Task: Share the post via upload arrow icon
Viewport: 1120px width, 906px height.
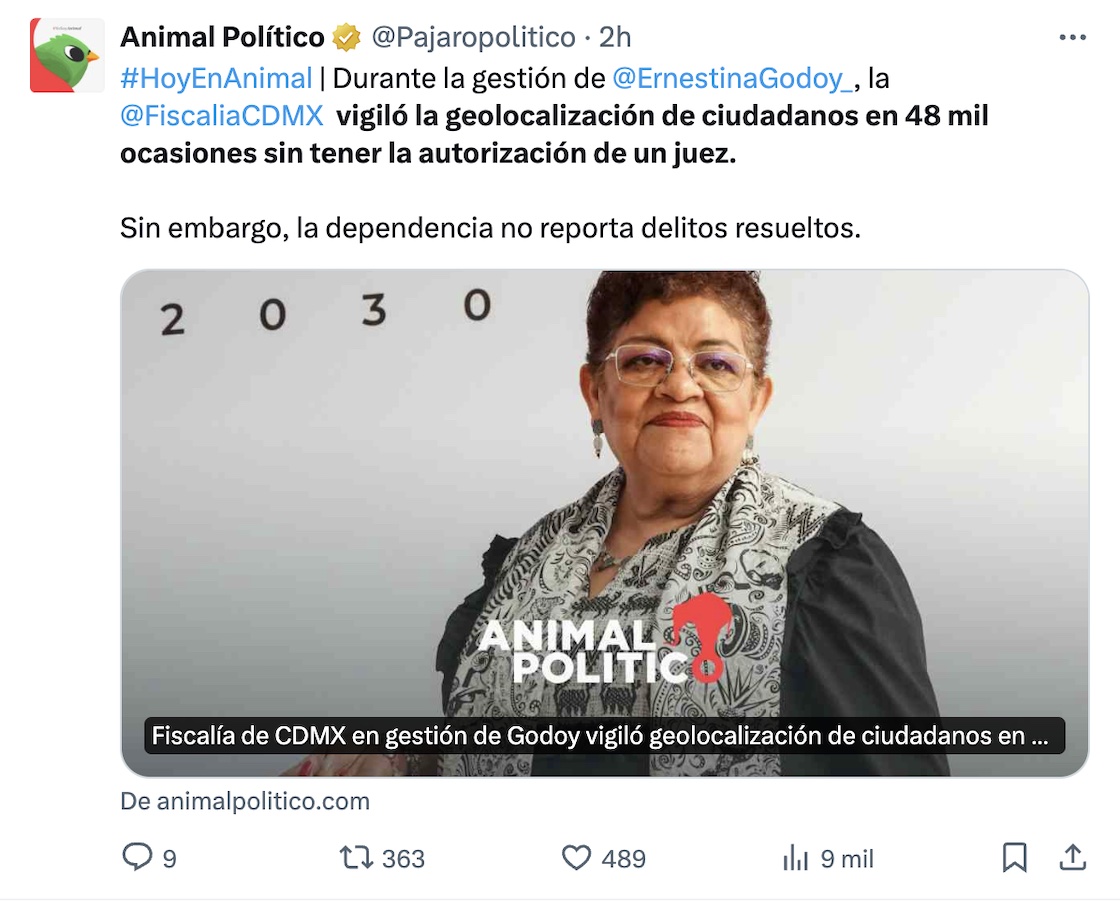Action: click(x=1072, y=858)
